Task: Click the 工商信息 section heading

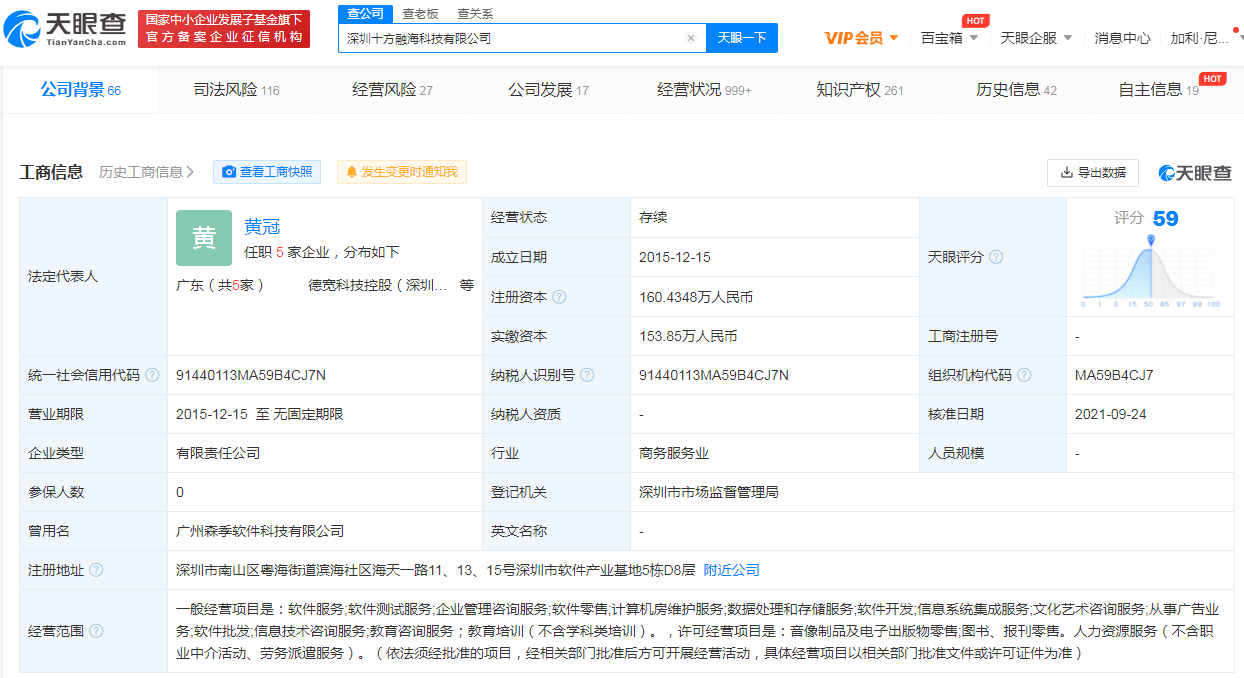Action: coord(52,172)
